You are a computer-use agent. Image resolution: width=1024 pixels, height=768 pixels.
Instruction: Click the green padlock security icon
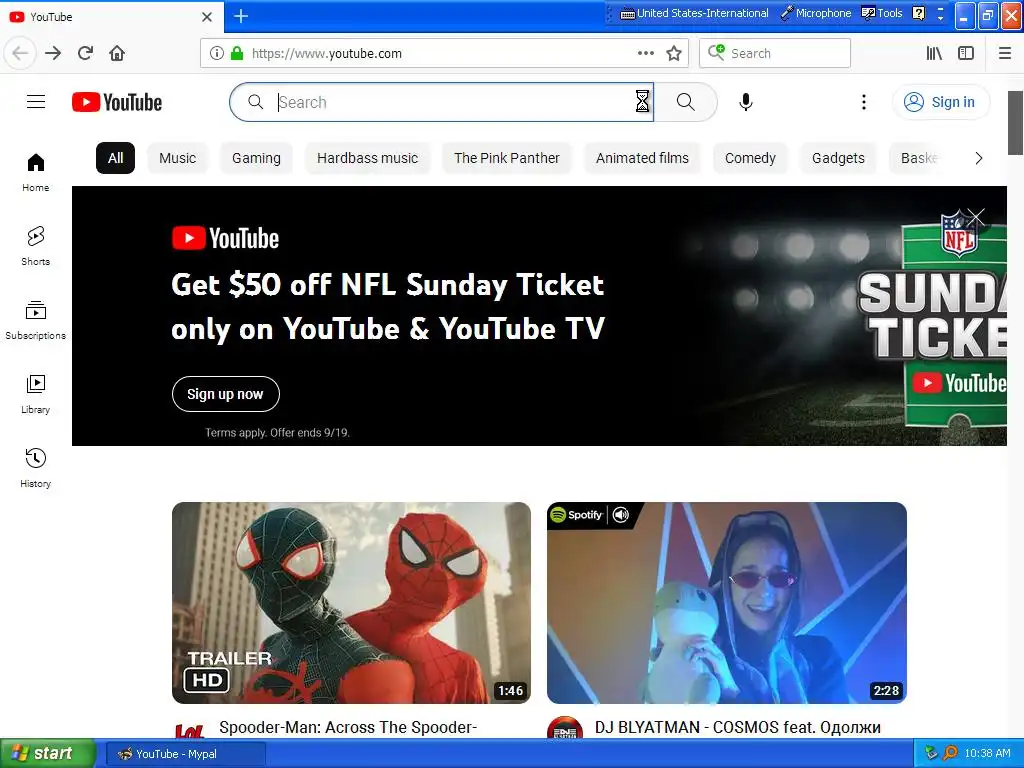pos(236,53)
